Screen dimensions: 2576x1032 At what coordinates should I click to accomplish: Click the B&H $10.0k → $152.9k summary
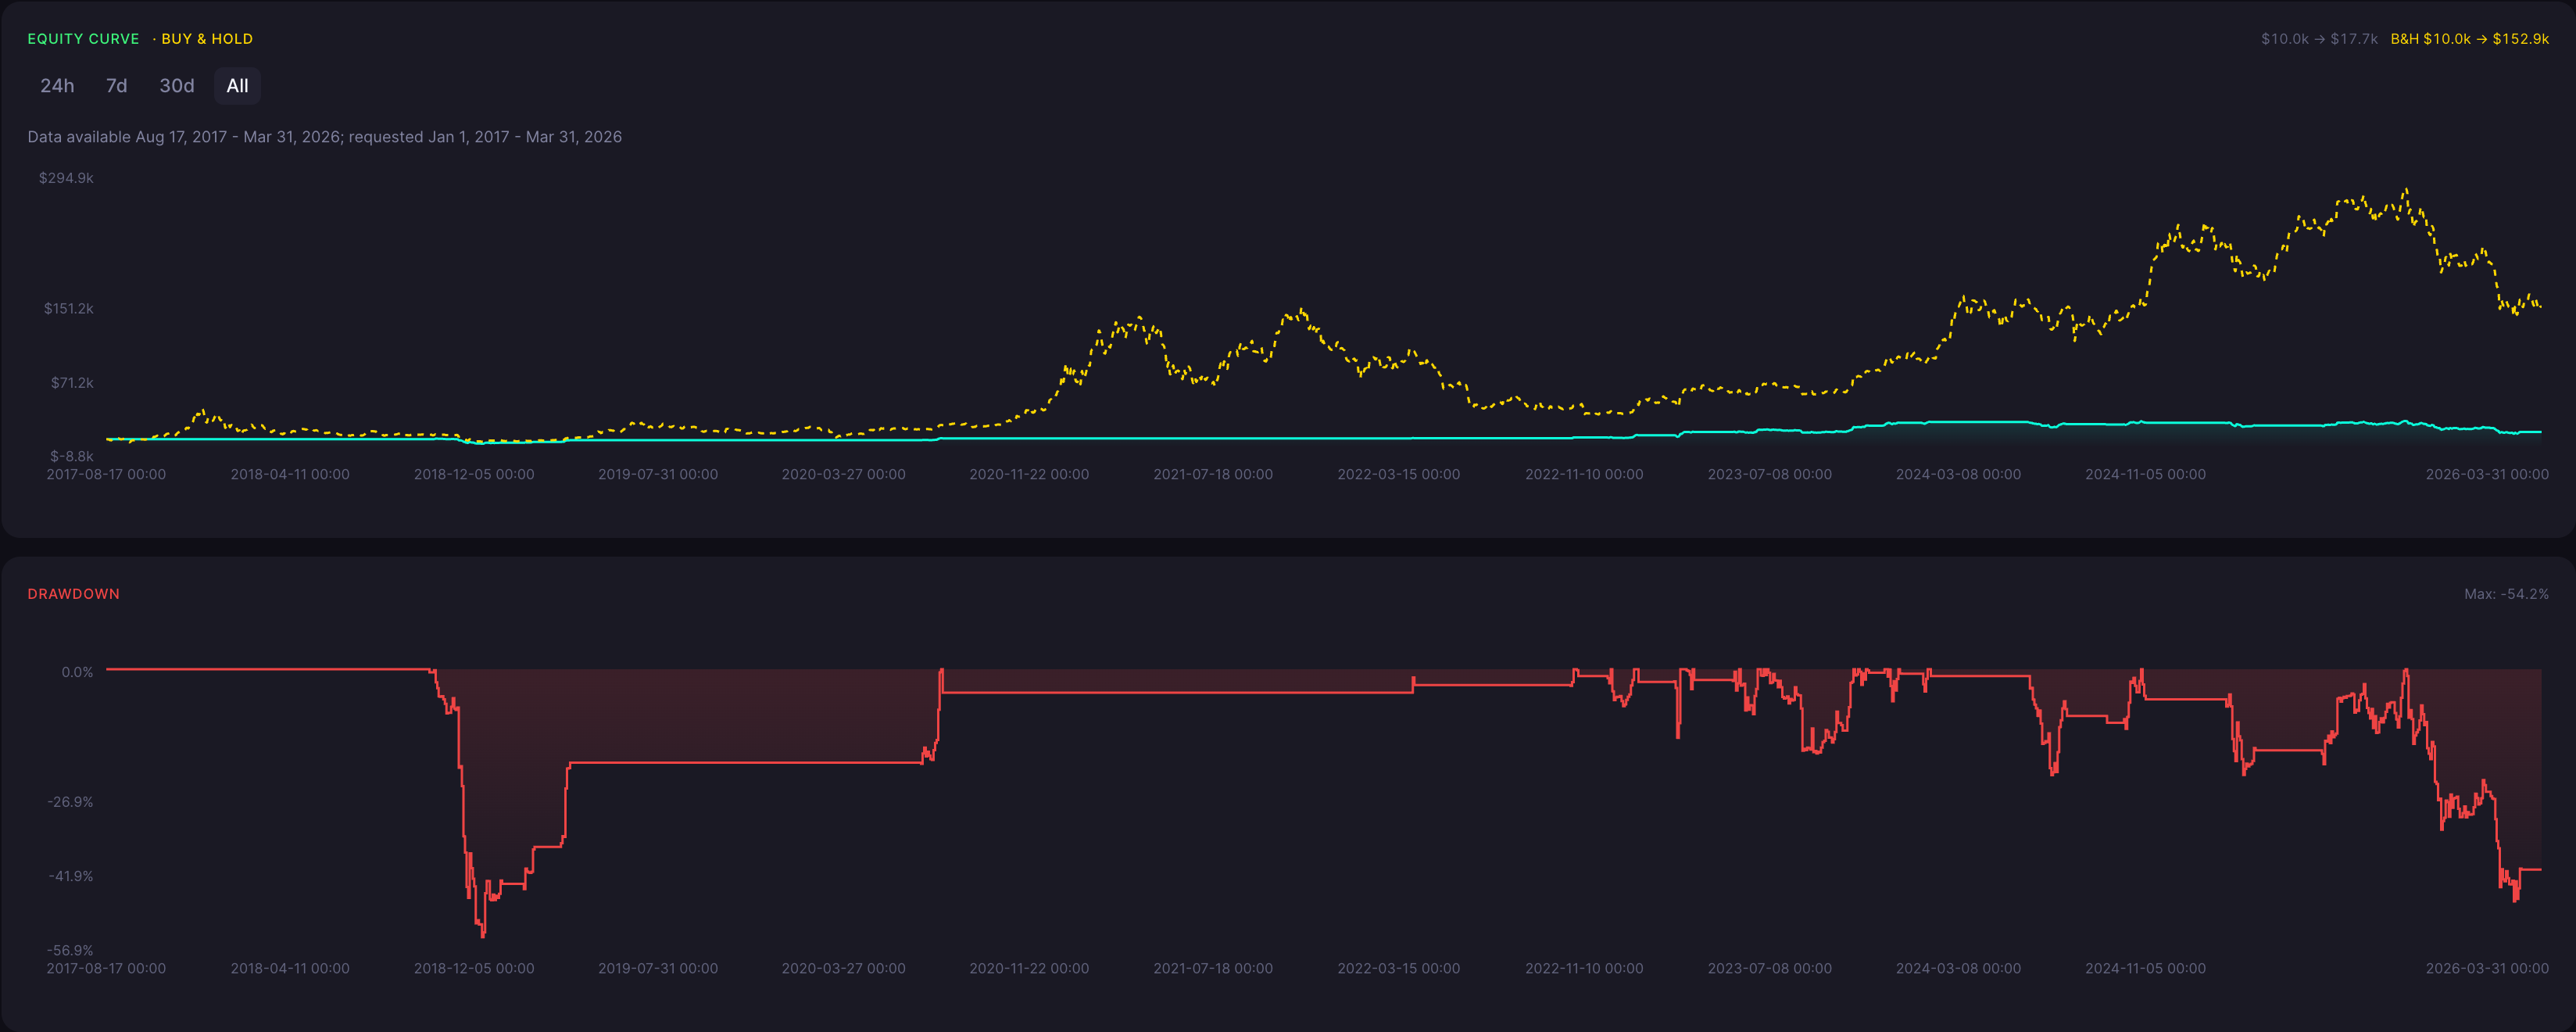coord(2469,39)
